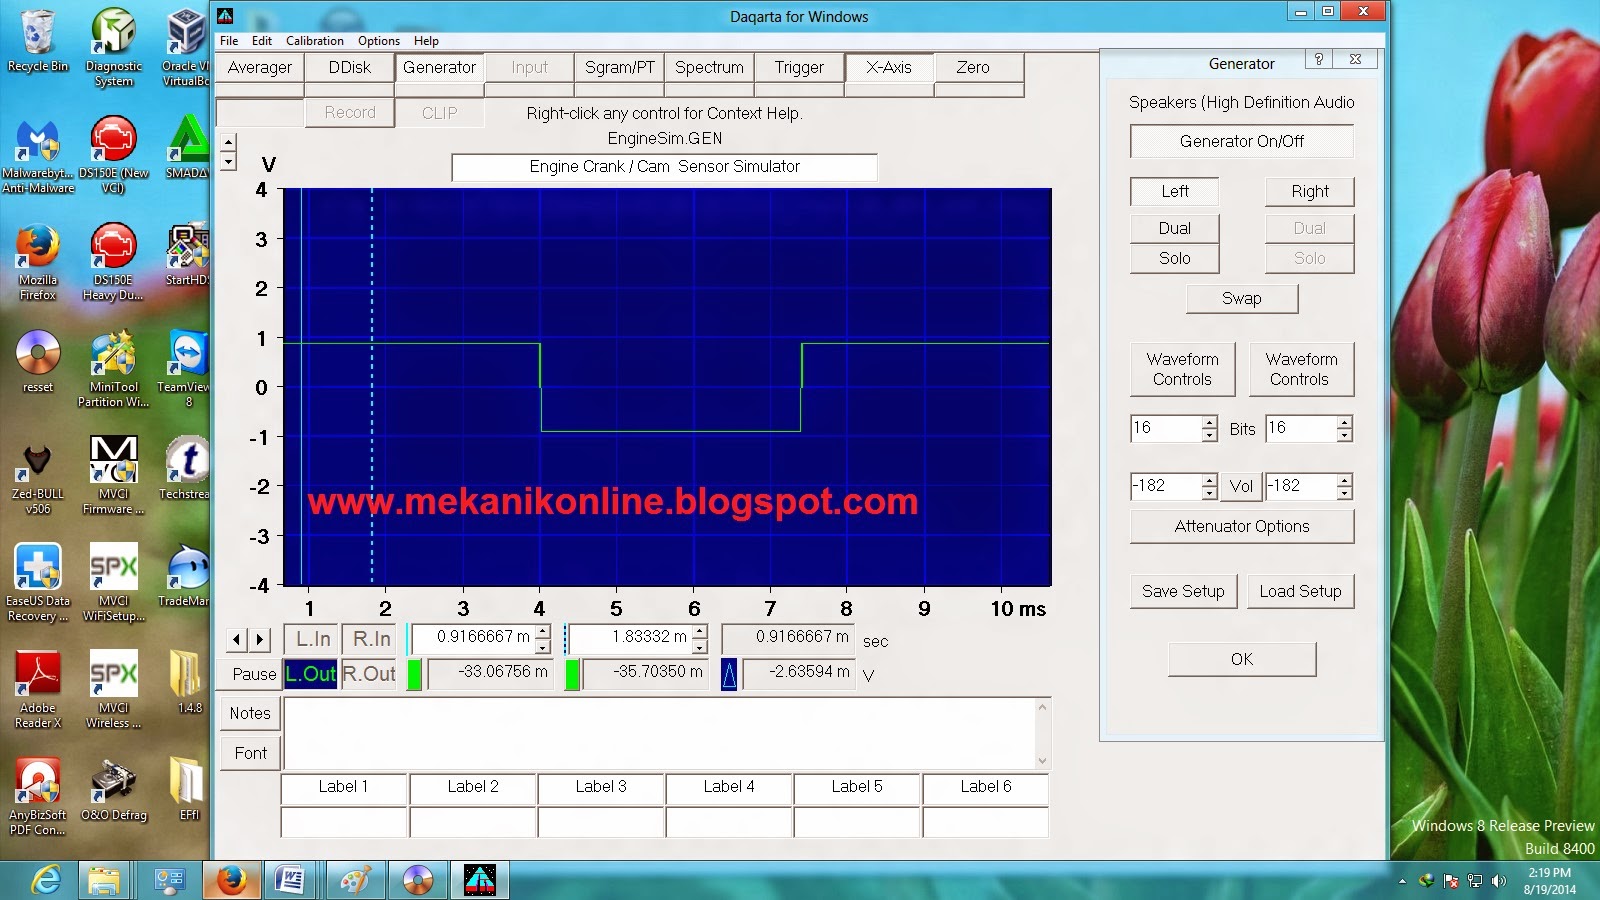Click the right cursor arrow below the graph
Image resolution: width=1600 pixels, height=900 pixels.
(260, 639)
